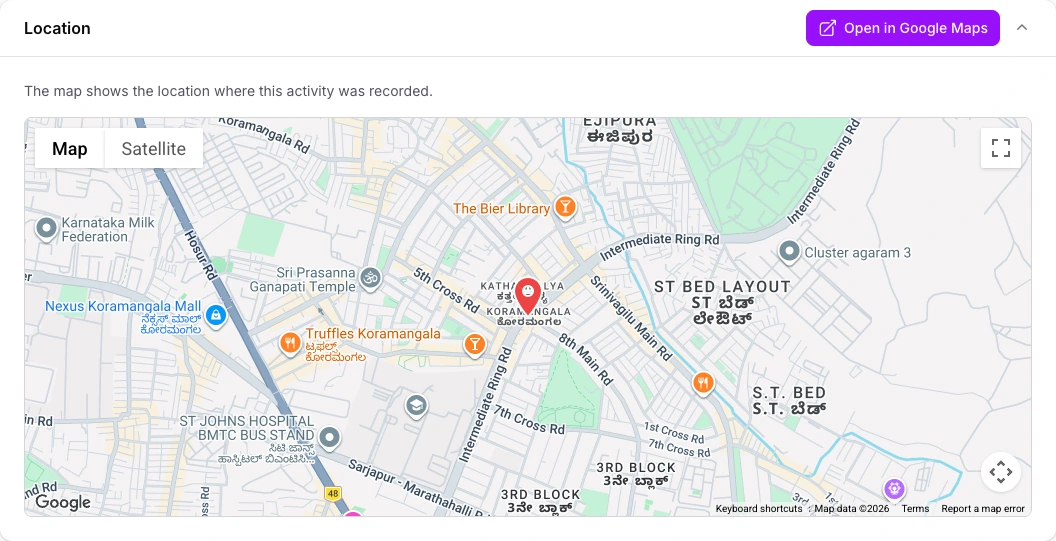This screenshot has height=541, width=1056.
Task: Click bar icon right of Truffles Koramangala
Action: pos(475,344)
